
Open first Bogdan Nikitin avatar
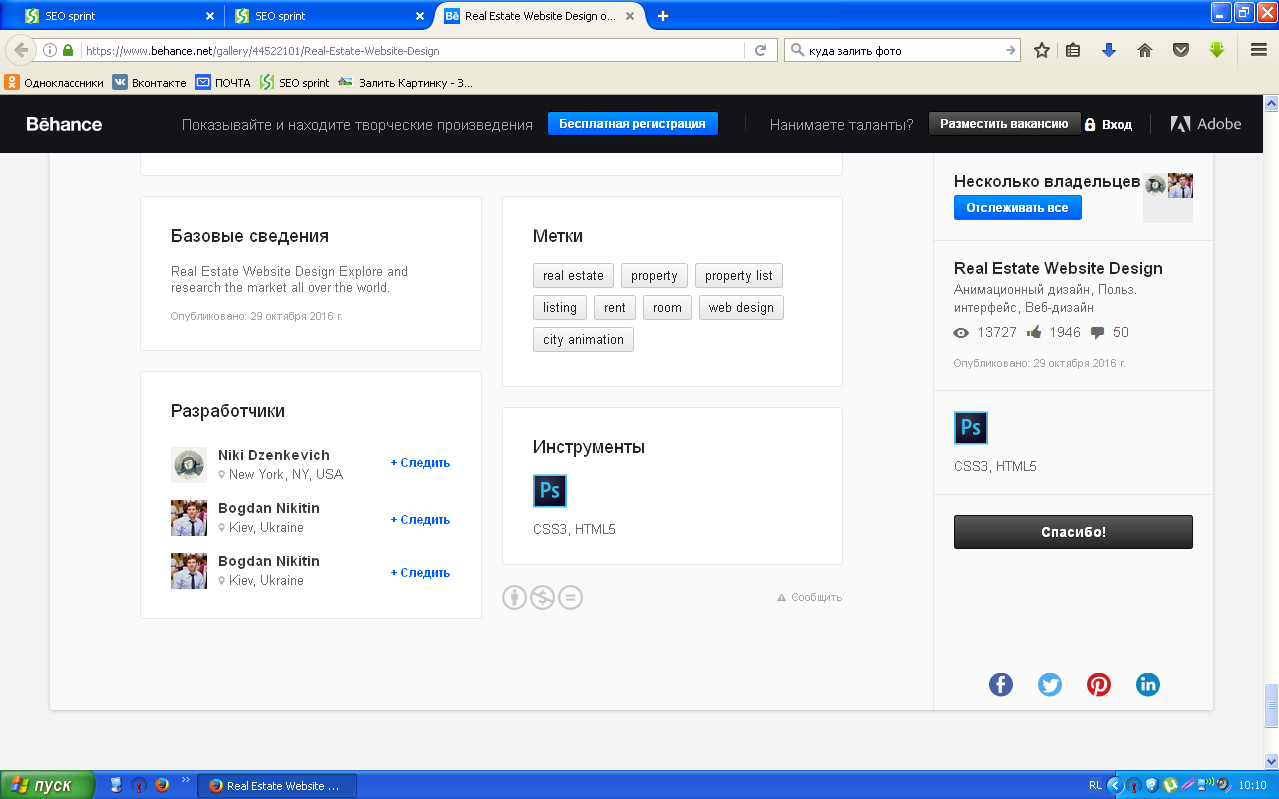coord(189,518)
